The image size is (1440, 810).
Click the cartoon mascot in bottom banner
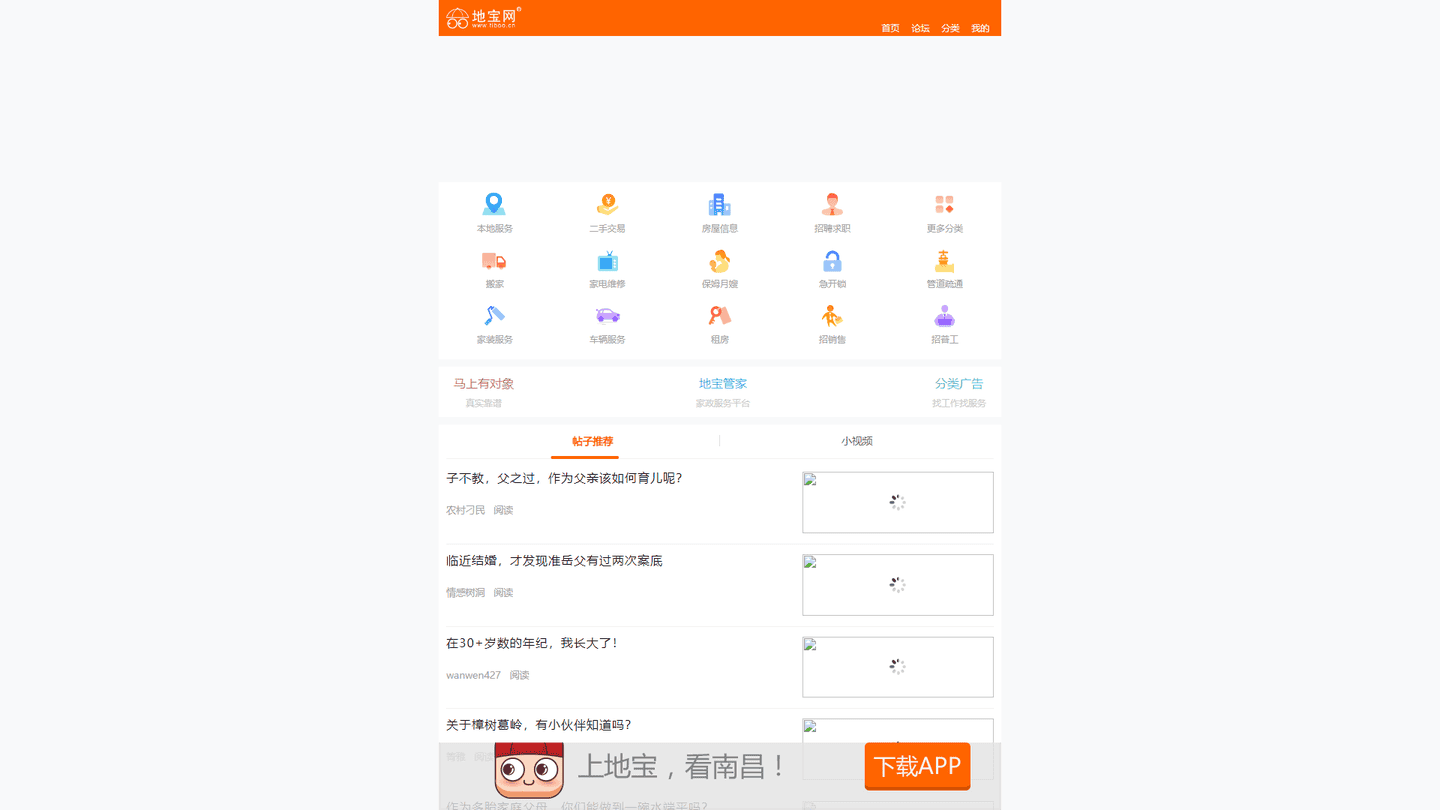coord(529,768)
